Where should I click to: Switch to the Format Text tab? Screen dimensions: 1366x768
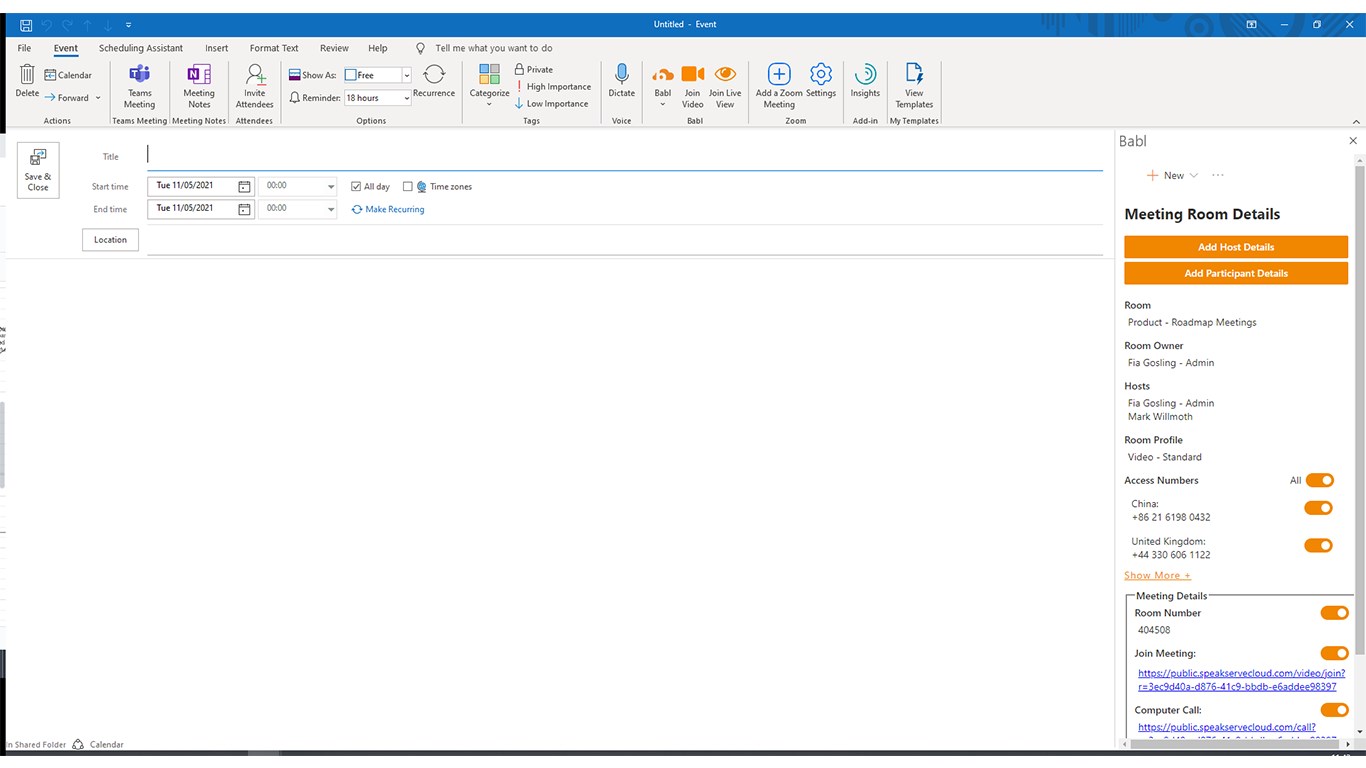pos(274,48)
